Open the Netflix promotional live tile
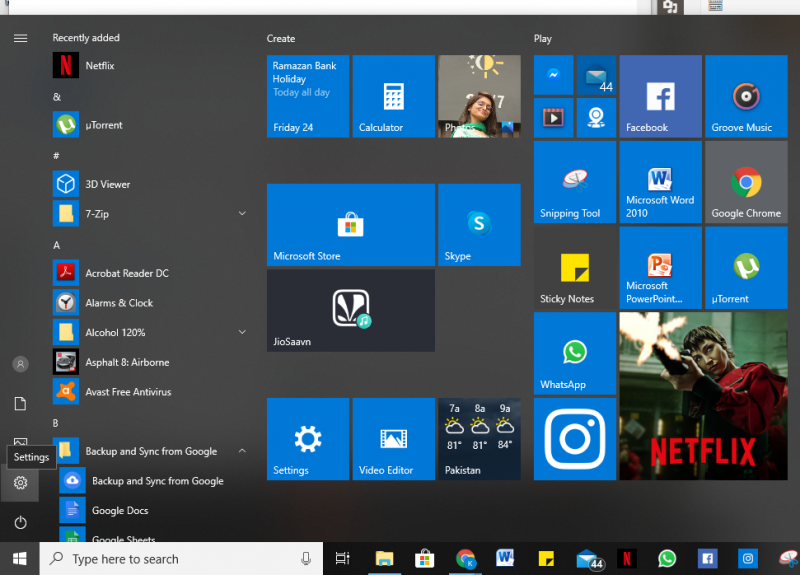The image size is (800, 575). [702, 396]
